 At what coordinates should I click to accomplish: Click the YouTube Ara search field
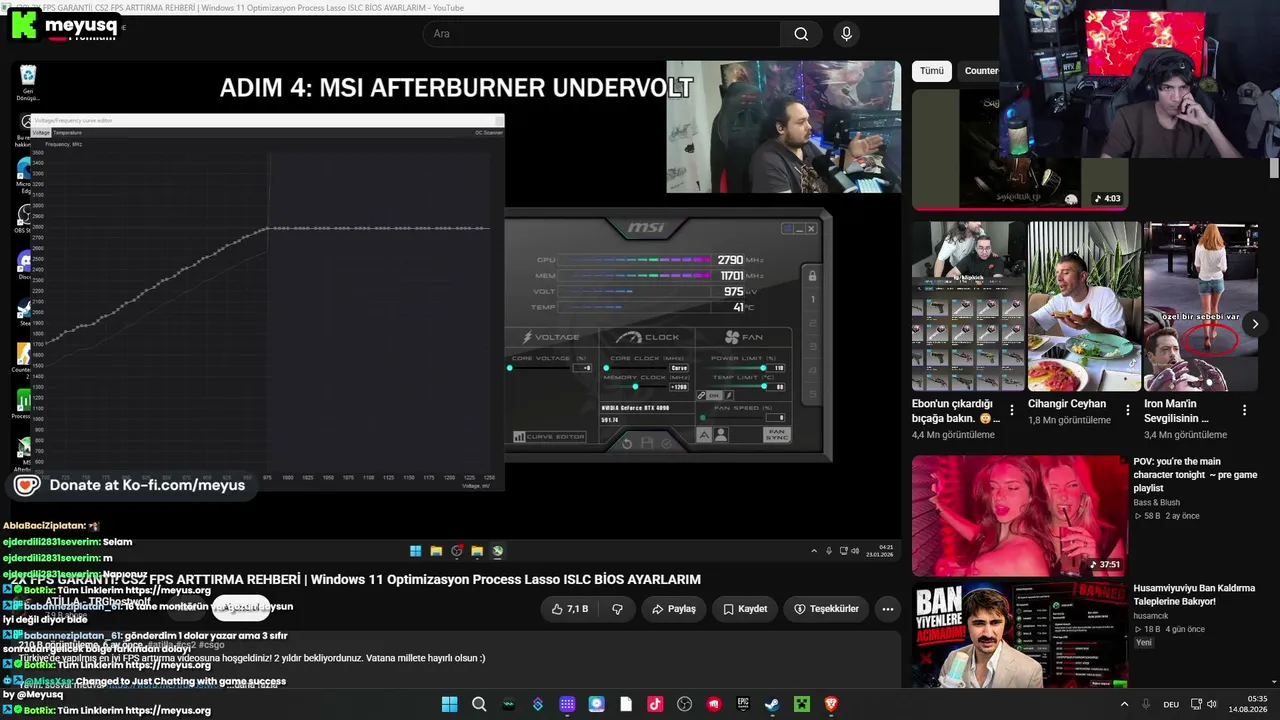point(602,34)
